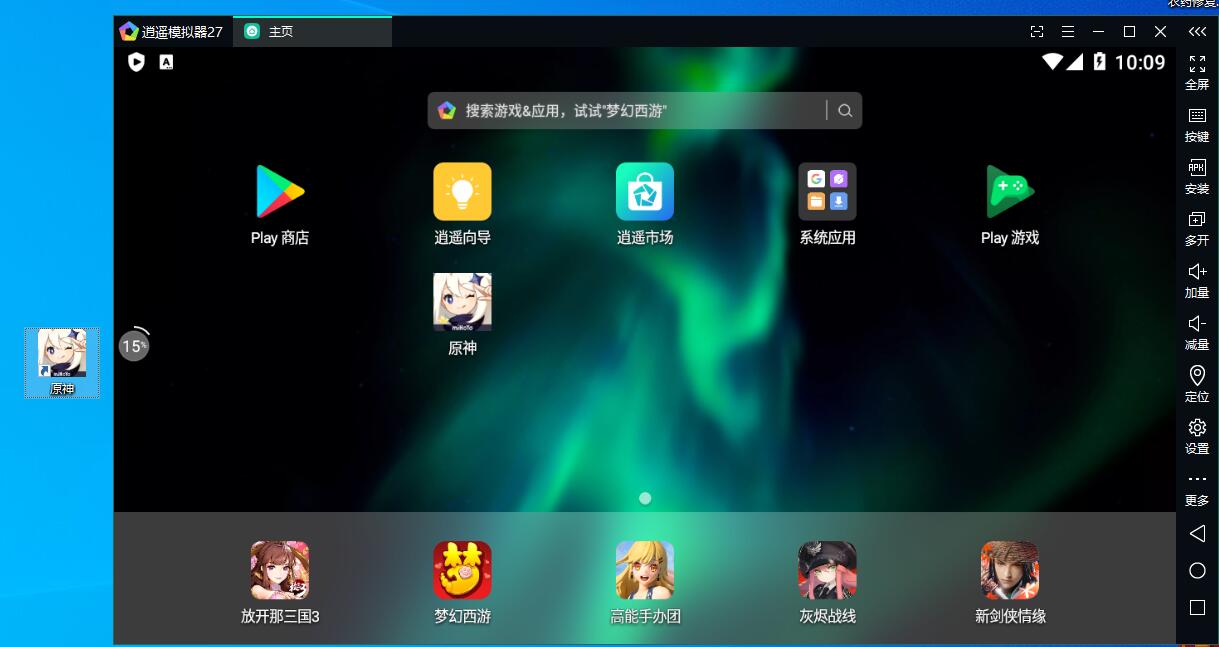
Task: Open 梦幻西游 from the dock
Action: 462,570
